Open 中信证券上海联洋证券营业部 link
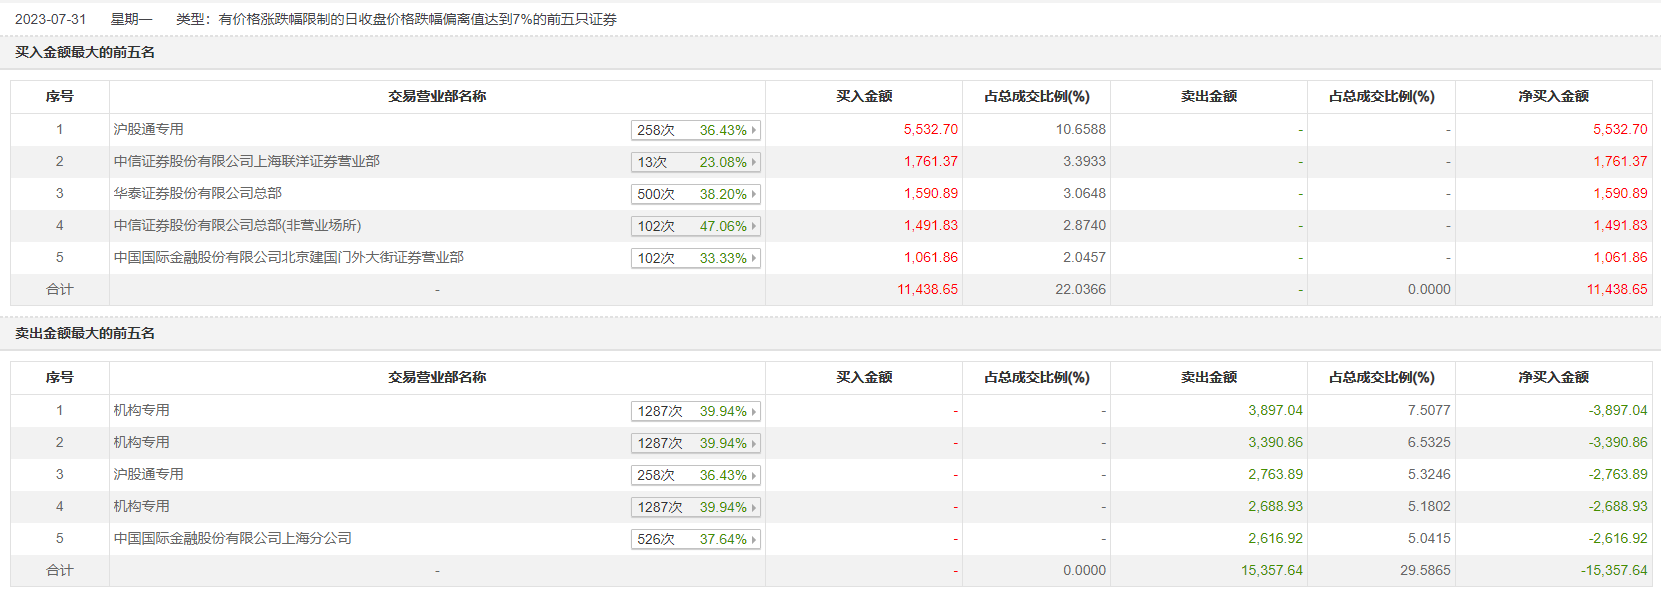This screenshot has height=596, width=1661. (x=247, y=161)
